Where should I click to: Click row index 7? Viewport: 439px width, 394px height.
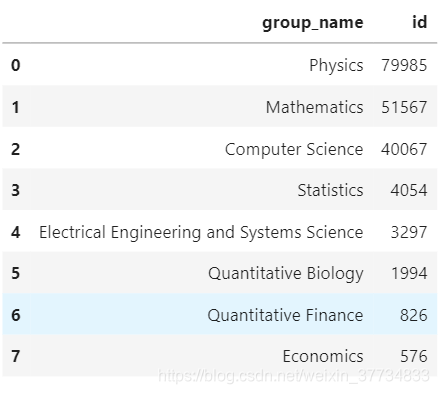16,356
